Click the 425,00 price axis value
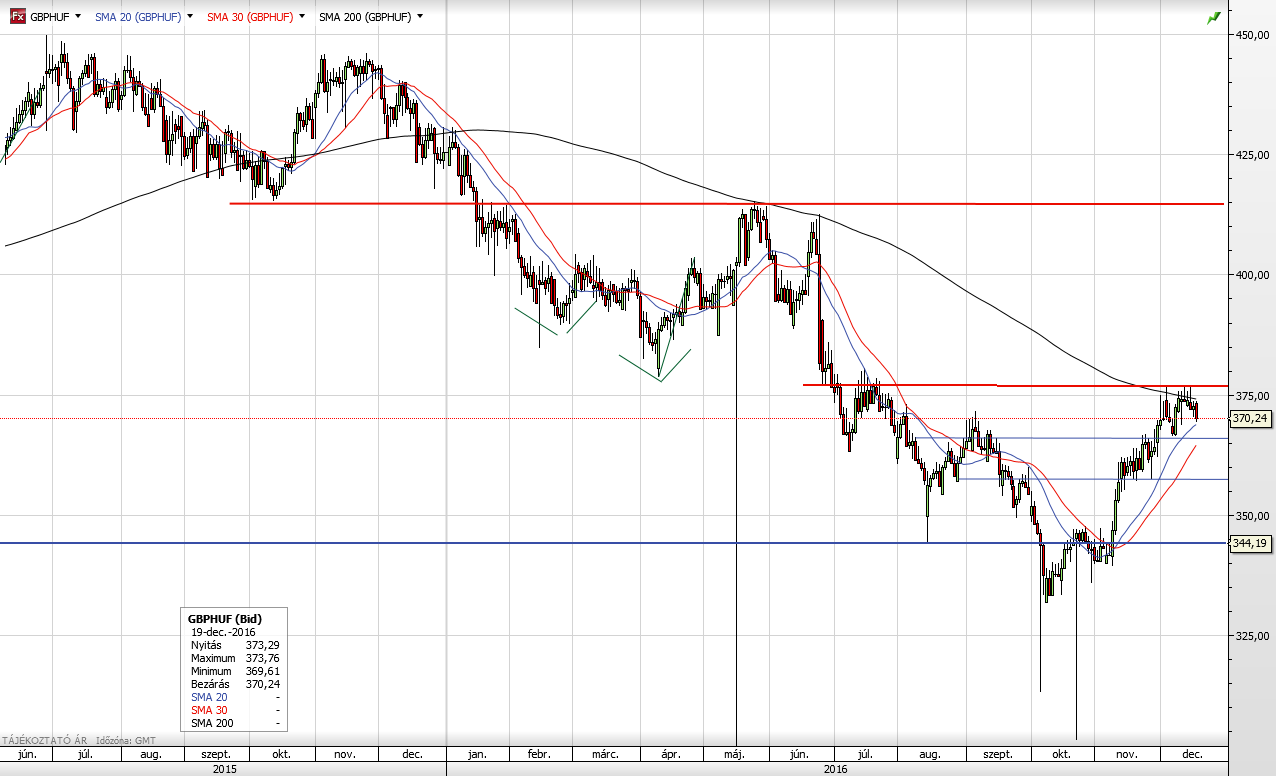The height and width of the screenshot is (776, 1276). point(1254,155)
